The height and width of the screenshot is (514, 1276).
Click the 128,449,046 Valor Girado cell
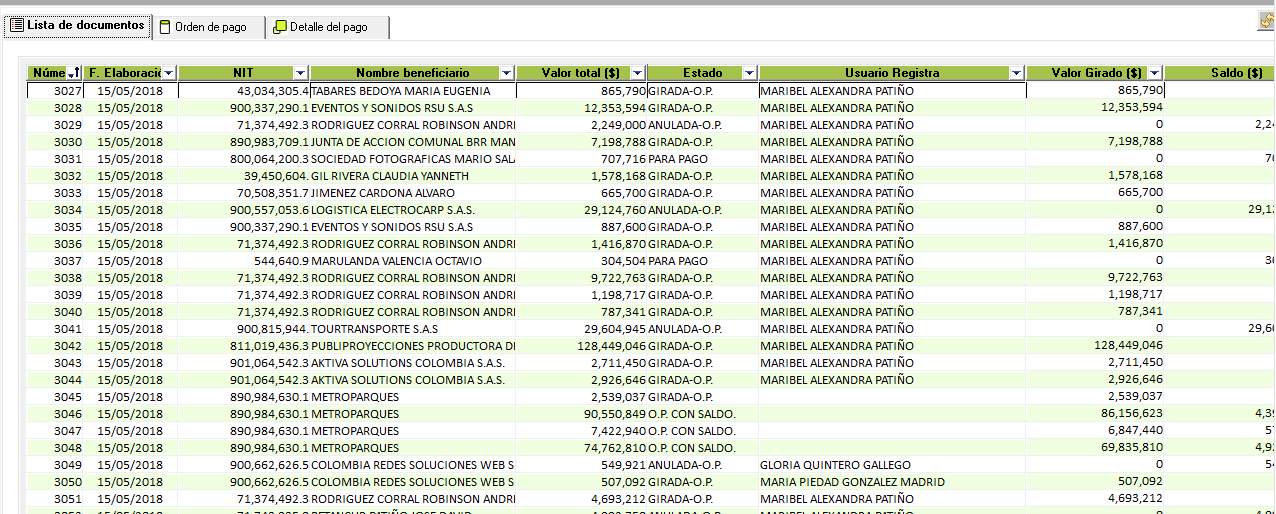[x=1120, y=346]
